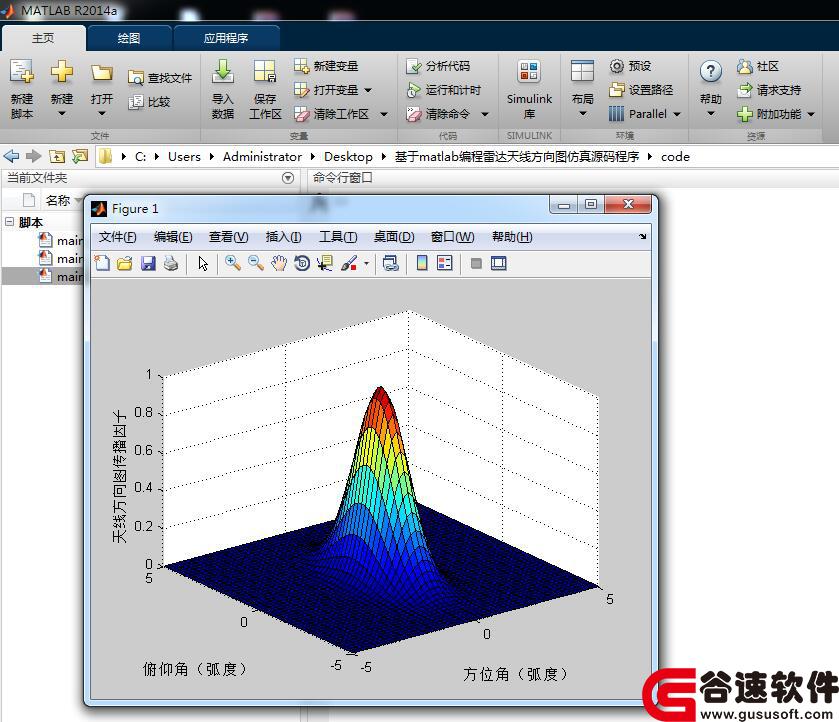Click the 打开 folder icon in ribbon
This screenshot has width=839, height=722.
[x=102, y=73]
